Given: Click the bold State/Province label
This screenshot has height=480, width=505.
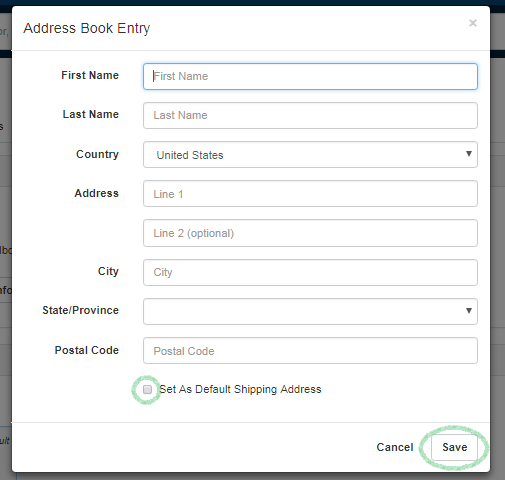Looking at the screenshot, I should (x=80, y=310).
